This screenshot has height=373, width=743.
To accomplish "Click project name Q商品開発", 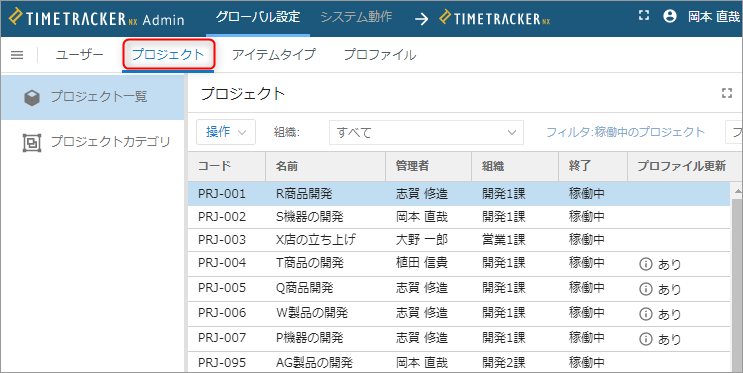I will (x=305, y=288).
